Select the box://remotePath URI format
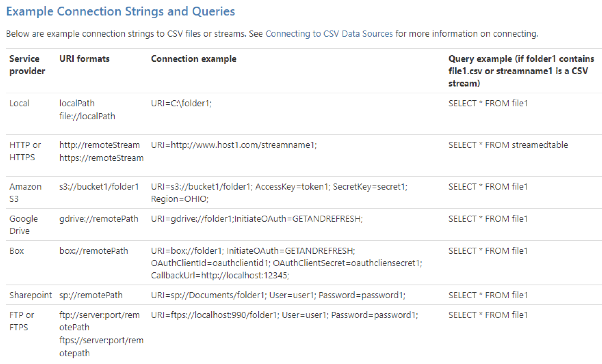The height and width of the screenshot is (364, 602). click(x=94, y=251)
